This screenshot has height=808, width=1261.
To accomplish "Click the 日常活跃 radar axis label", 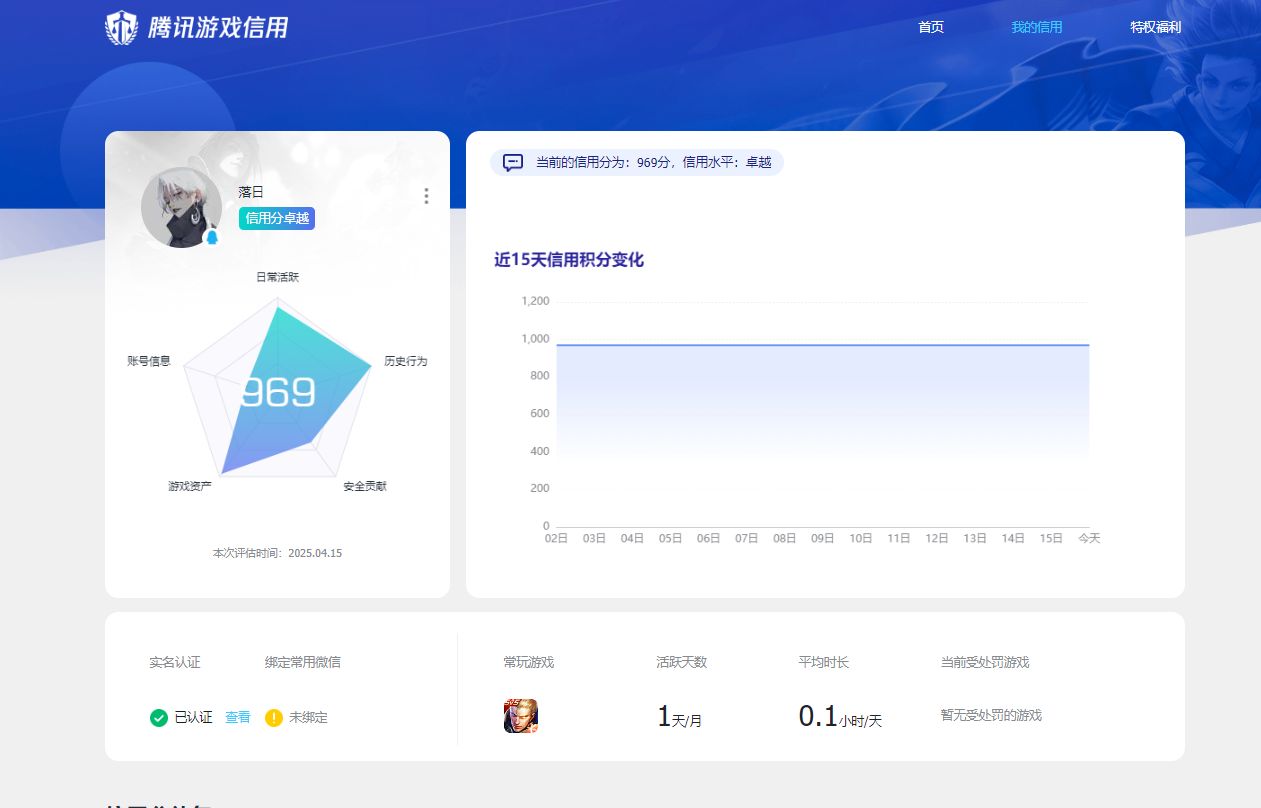I will pyautogui.click(x=278, y=277).
